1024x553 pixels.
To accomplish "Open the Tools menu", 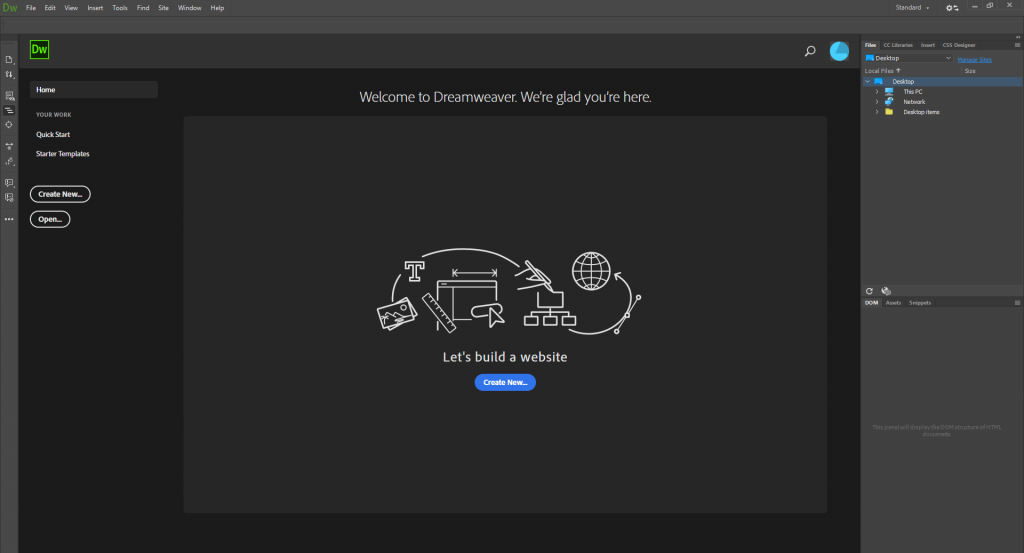I will click(120, 8).
